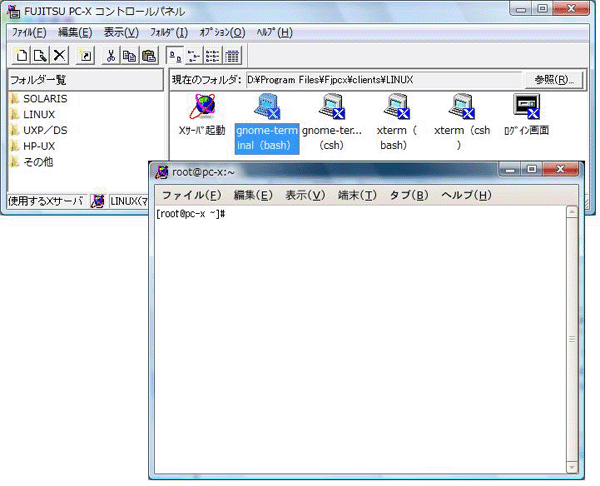
Task: Click the Properties toolbar icon with magnifier
Action: click(40, 56)
